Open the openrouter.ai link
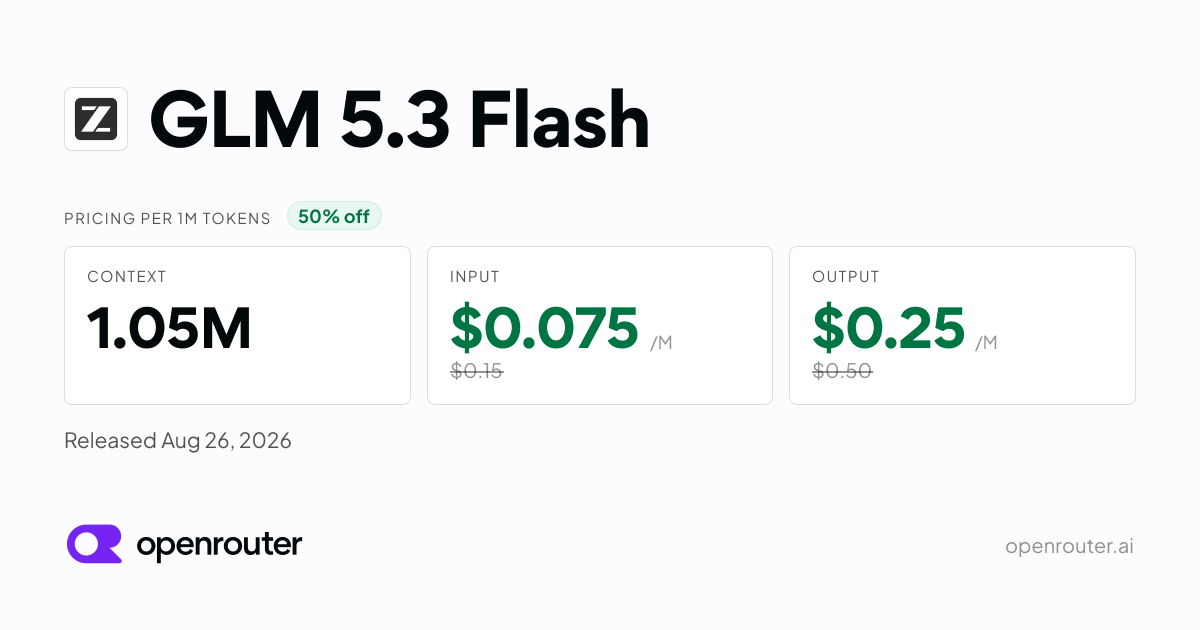The height and width of the screenshot is (630, 1200). coord(1069,546)
